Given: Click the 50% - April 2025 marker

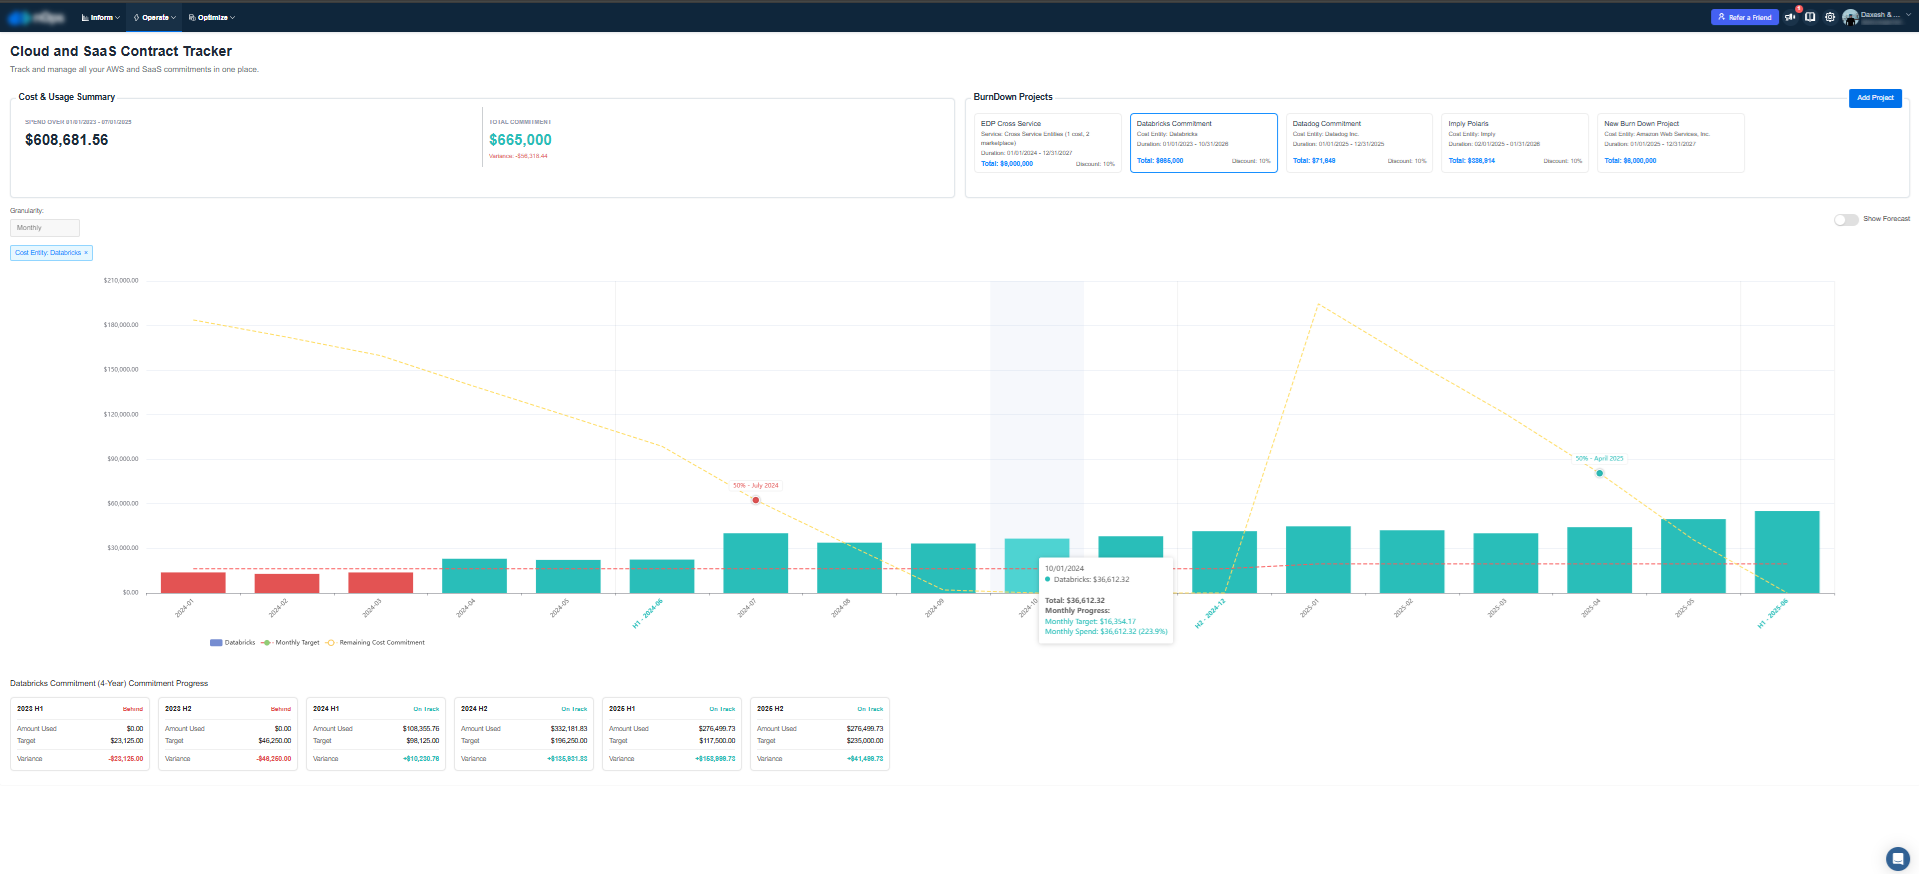Looking at the screenshot, I should click(x=1599, y=473).
